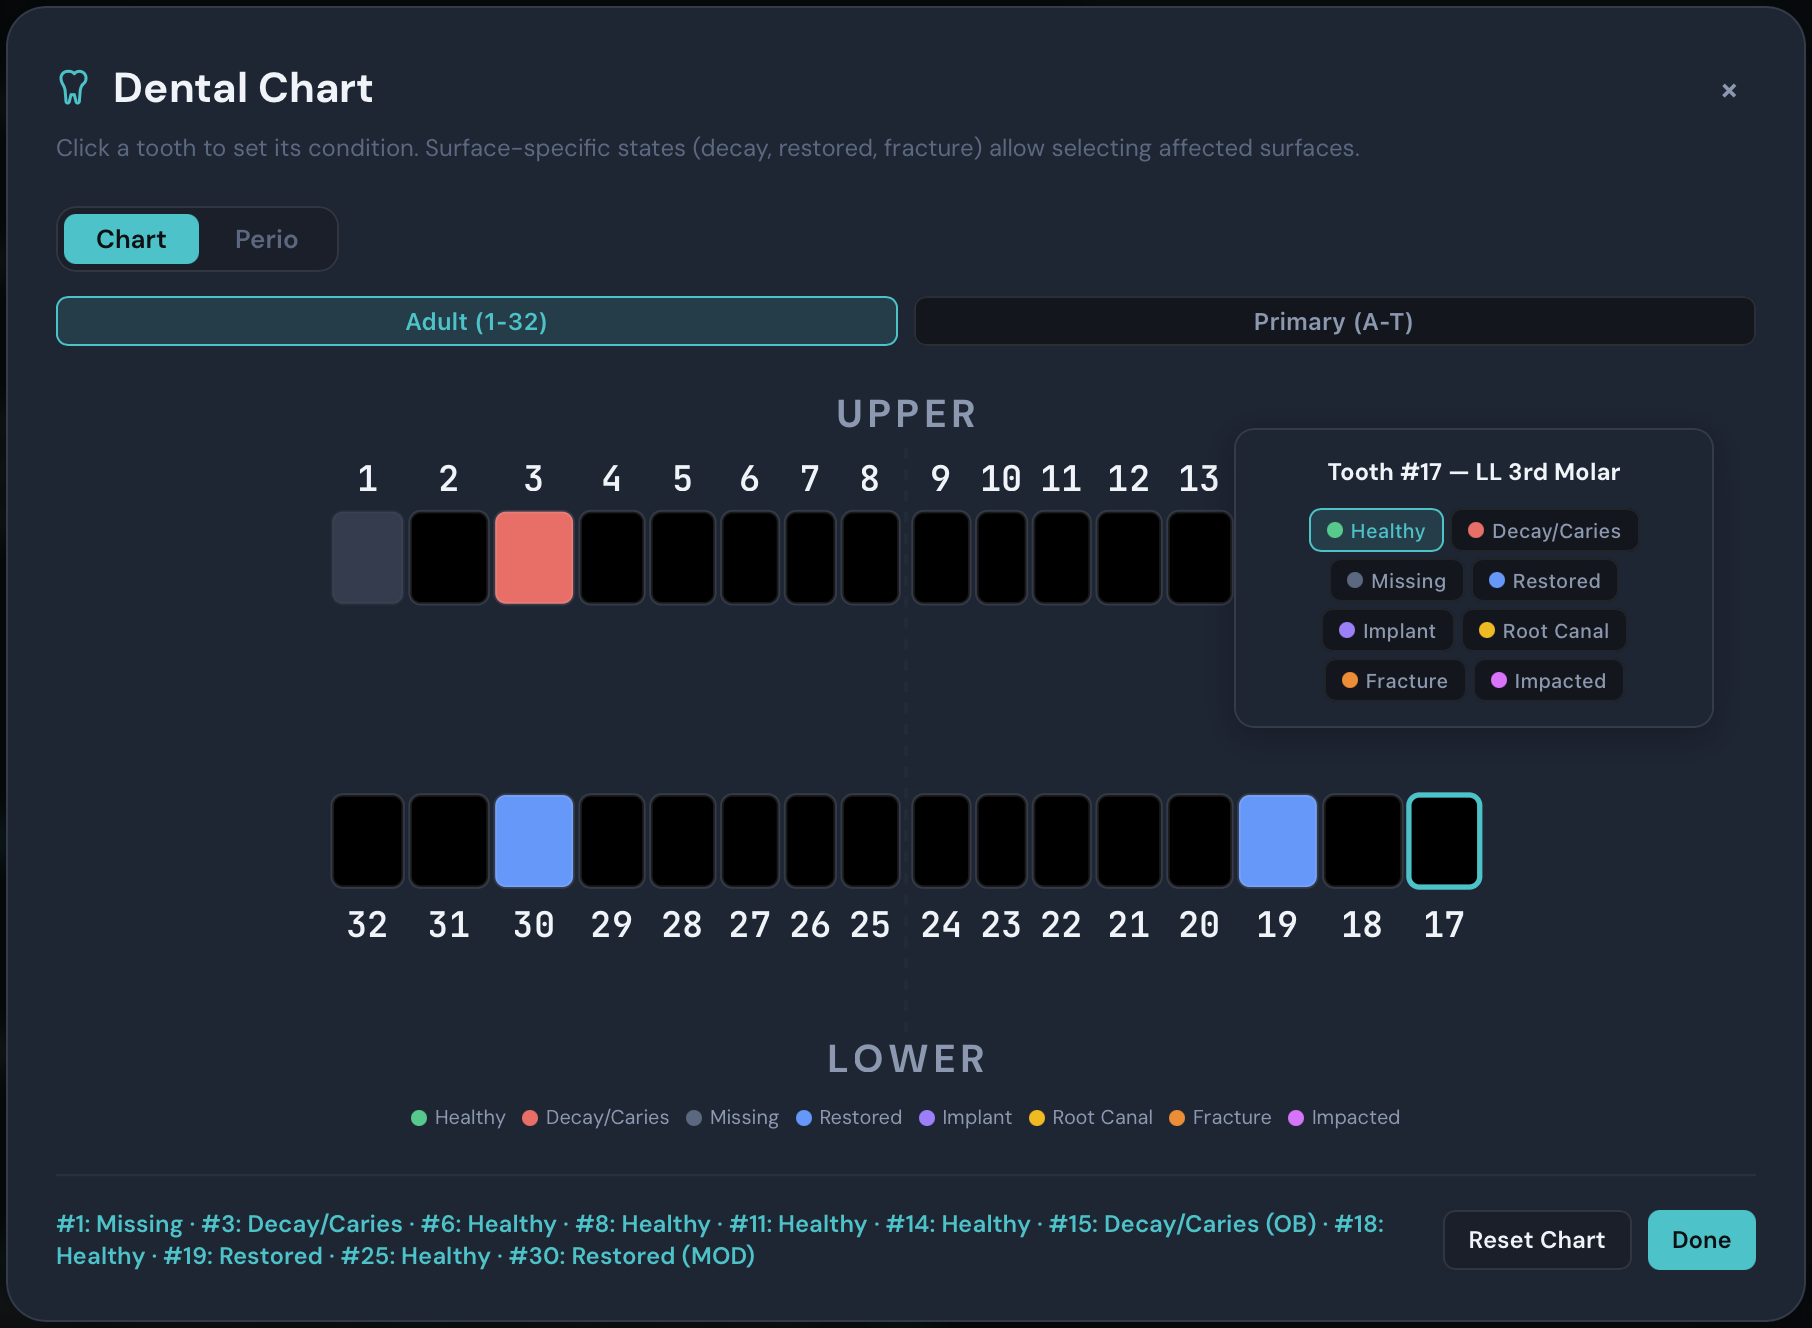Switch to the Perio tab

pos(265,239)
